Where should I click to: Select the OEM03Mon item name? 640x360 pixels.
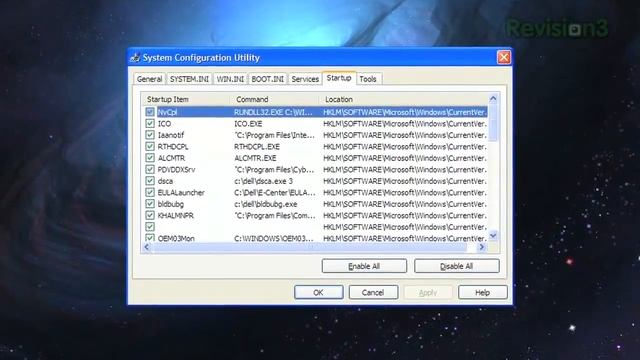tap(176, 238)
